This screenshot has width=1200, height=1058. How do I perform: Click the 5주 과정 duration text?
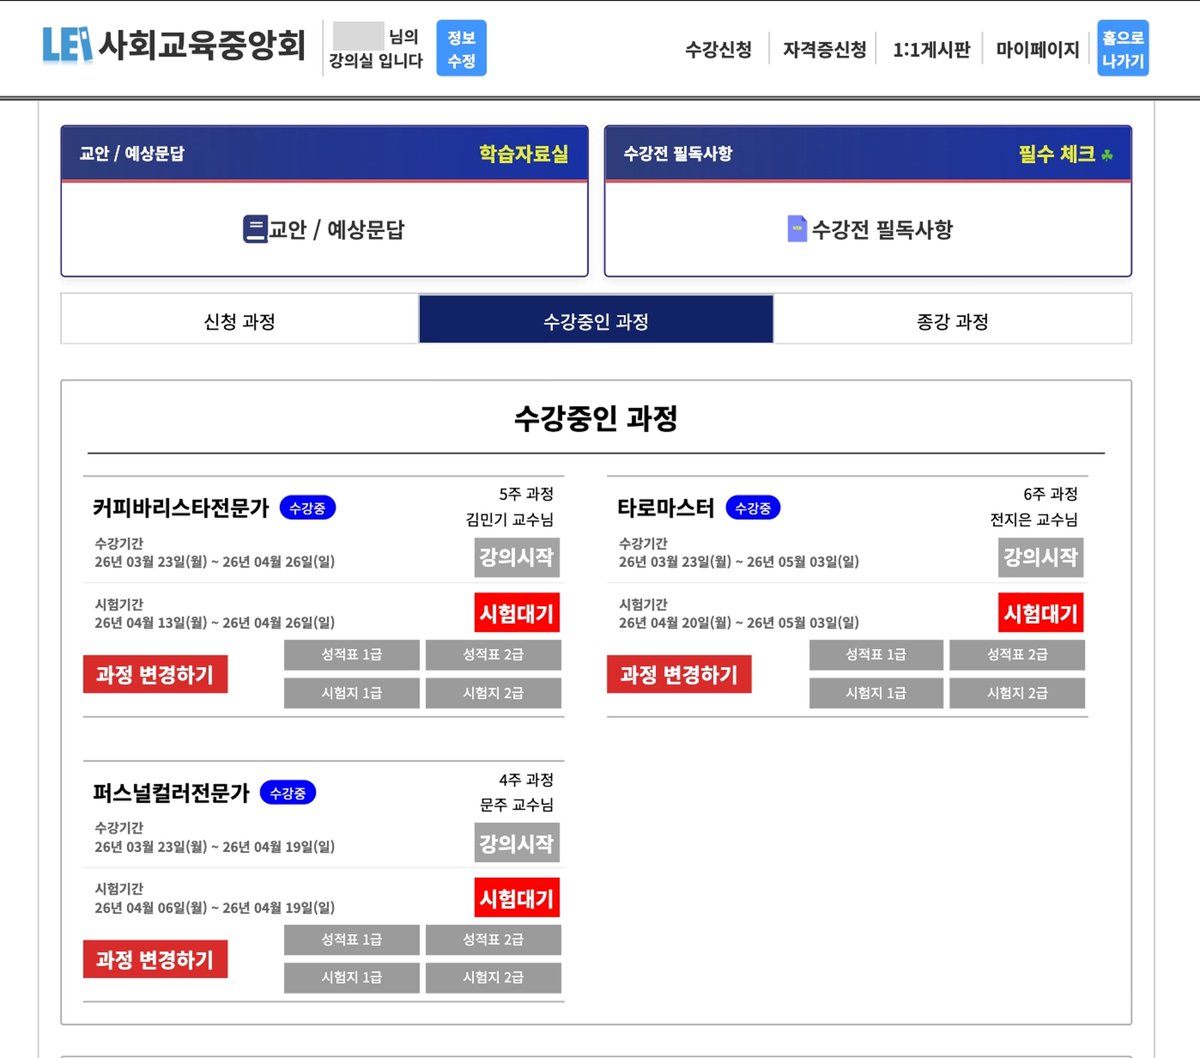click(526, 494)
